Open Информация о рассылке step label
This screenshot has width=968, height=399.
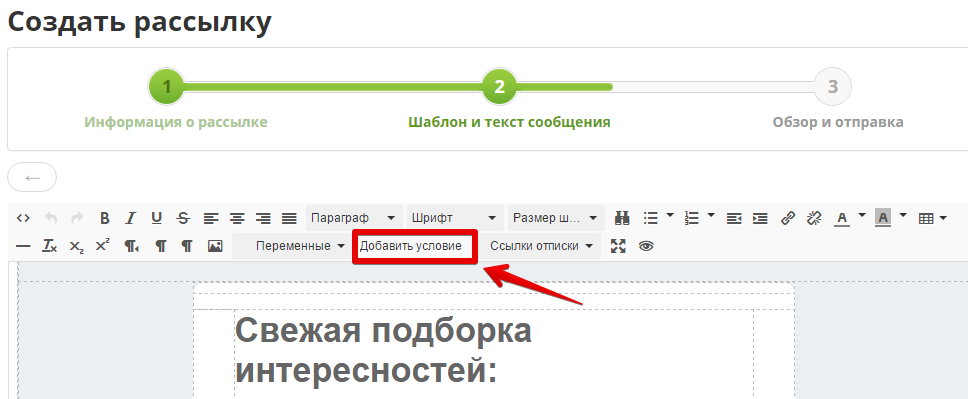point(176,122)
